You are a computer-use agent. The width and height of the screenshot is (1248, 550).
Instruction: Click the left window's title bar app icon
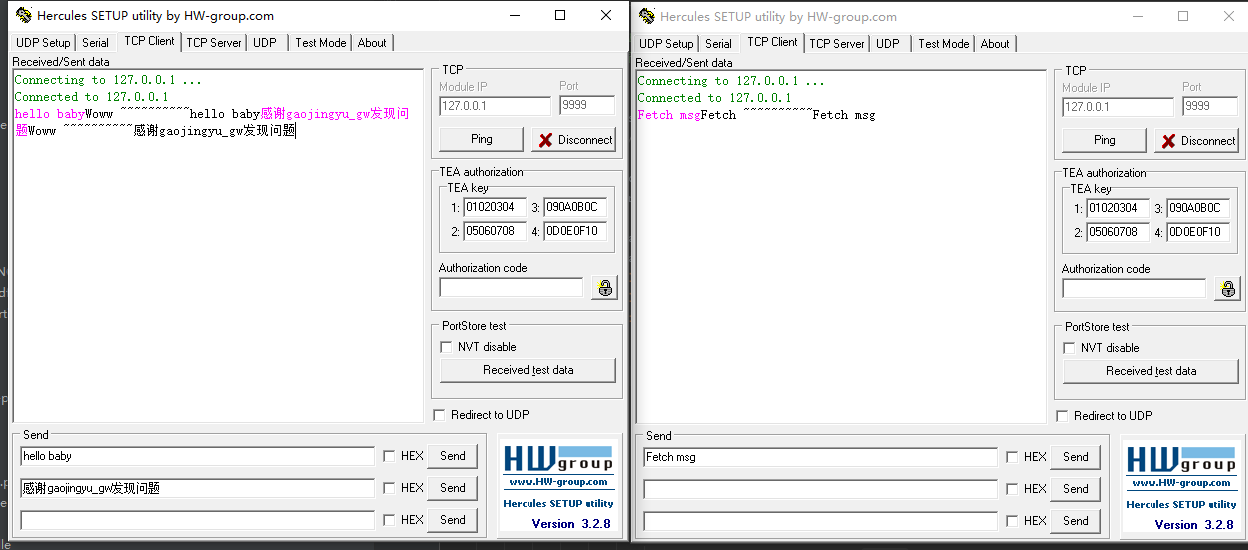click(22, 16)
